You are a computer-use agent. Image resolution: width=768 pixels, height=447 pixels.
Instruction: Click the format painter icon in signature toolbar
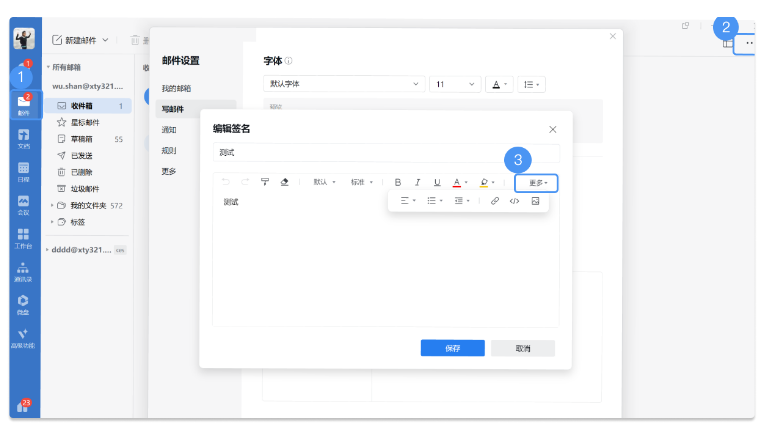coord(265,182)
